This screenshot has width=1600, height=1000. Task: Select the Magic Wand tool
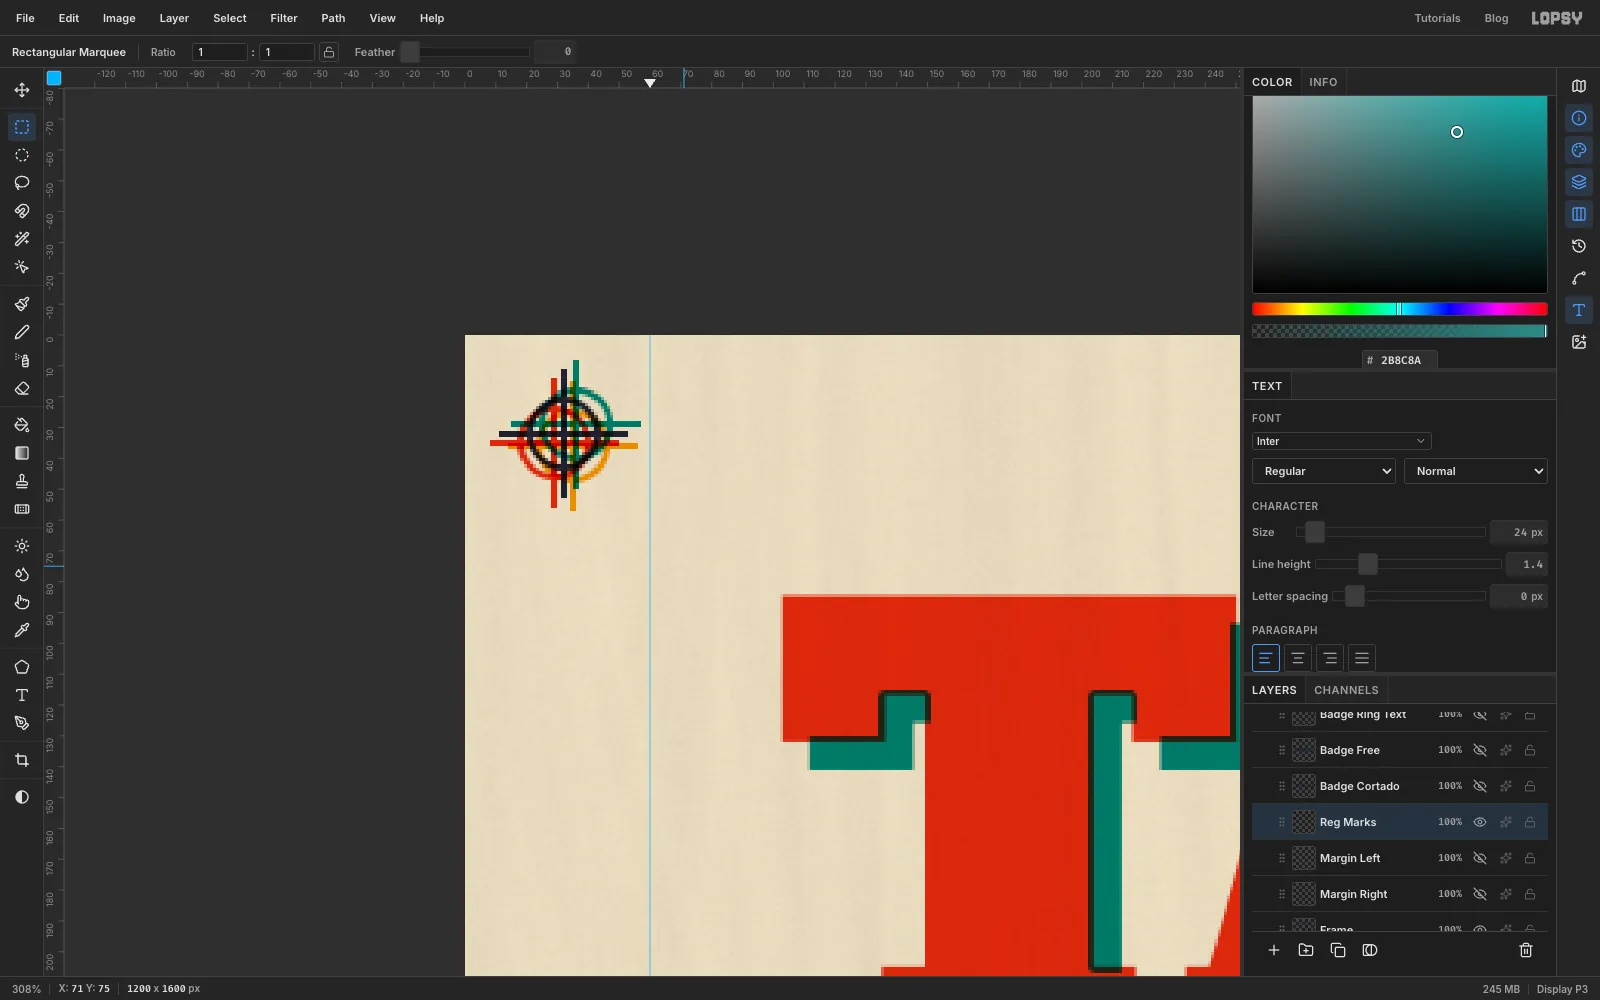pos(22,239)
